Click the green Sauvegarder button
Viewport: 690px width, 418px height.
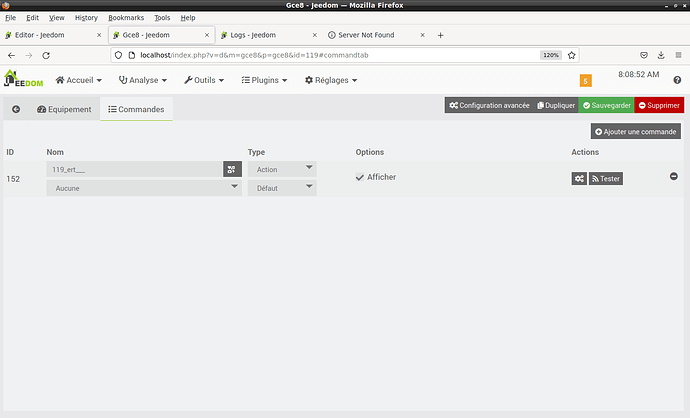(606, 105)
